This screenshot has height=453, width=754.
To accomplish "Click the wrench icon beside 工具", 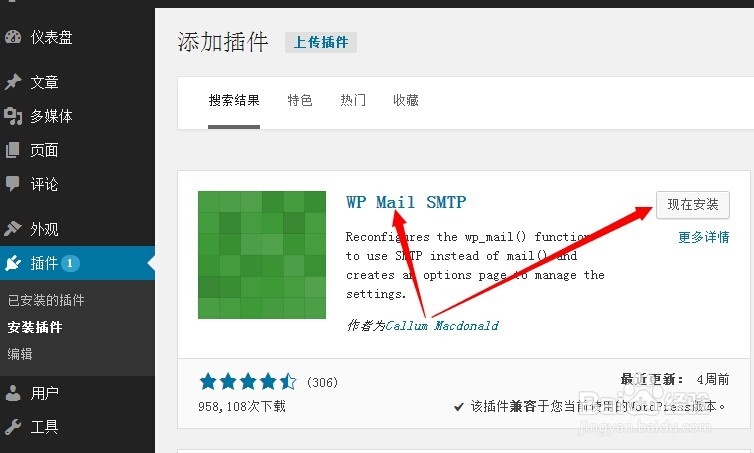I will 13,427.
